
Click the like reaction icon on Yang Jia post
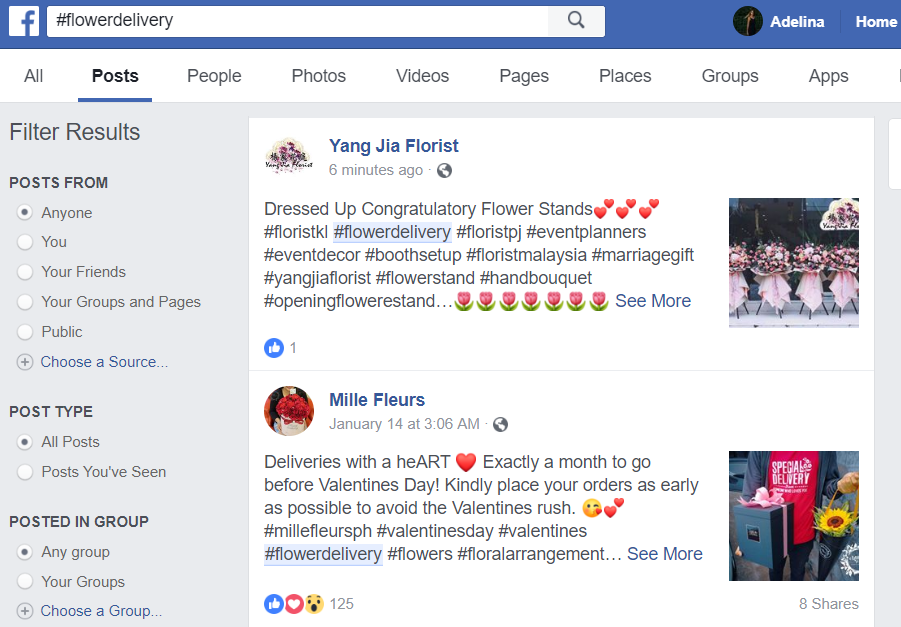coord(274,348)
